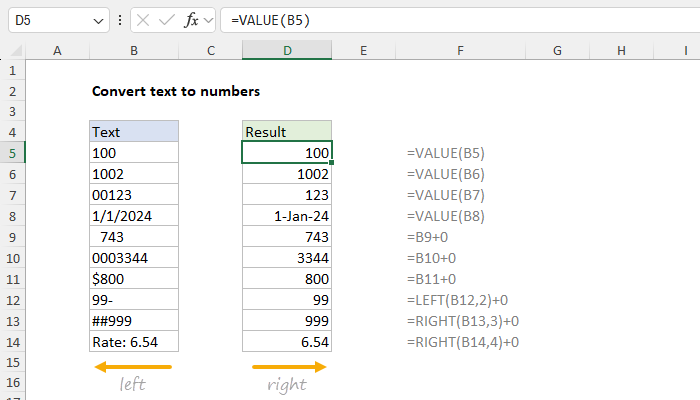The image size is (700, 400).
Task: Click the fill handle of cell D5
Action: coord(331,162)
